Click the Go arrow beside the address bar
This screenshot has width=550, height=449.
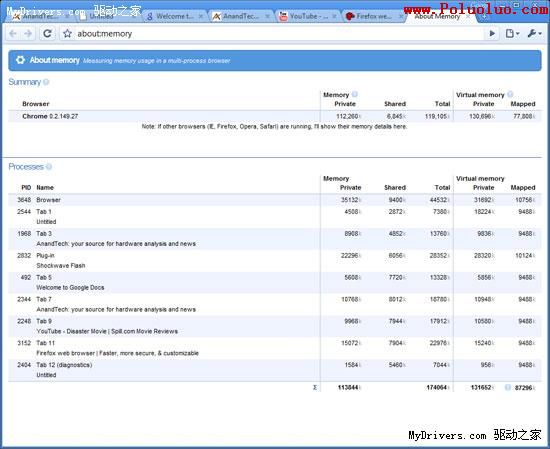pyautogui.click(x=492, y=33)
